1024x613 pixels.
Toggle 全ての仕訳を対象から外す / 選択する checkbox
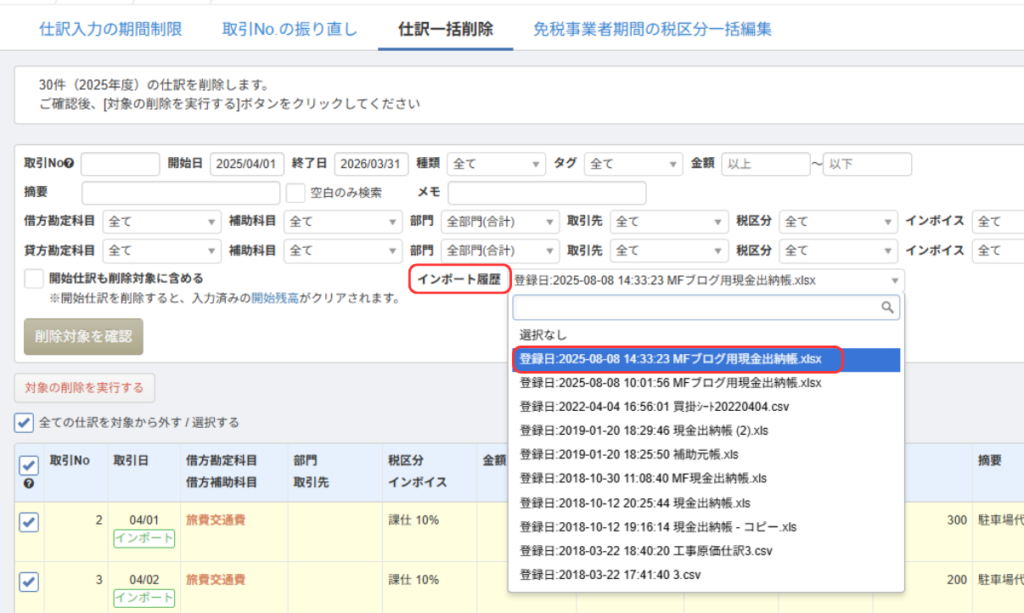(x=24, y=423)
